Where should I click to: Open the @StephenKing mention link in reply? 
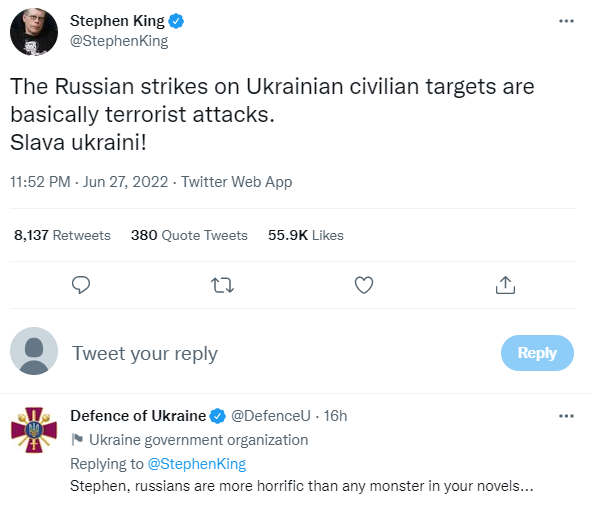(197, 464)
